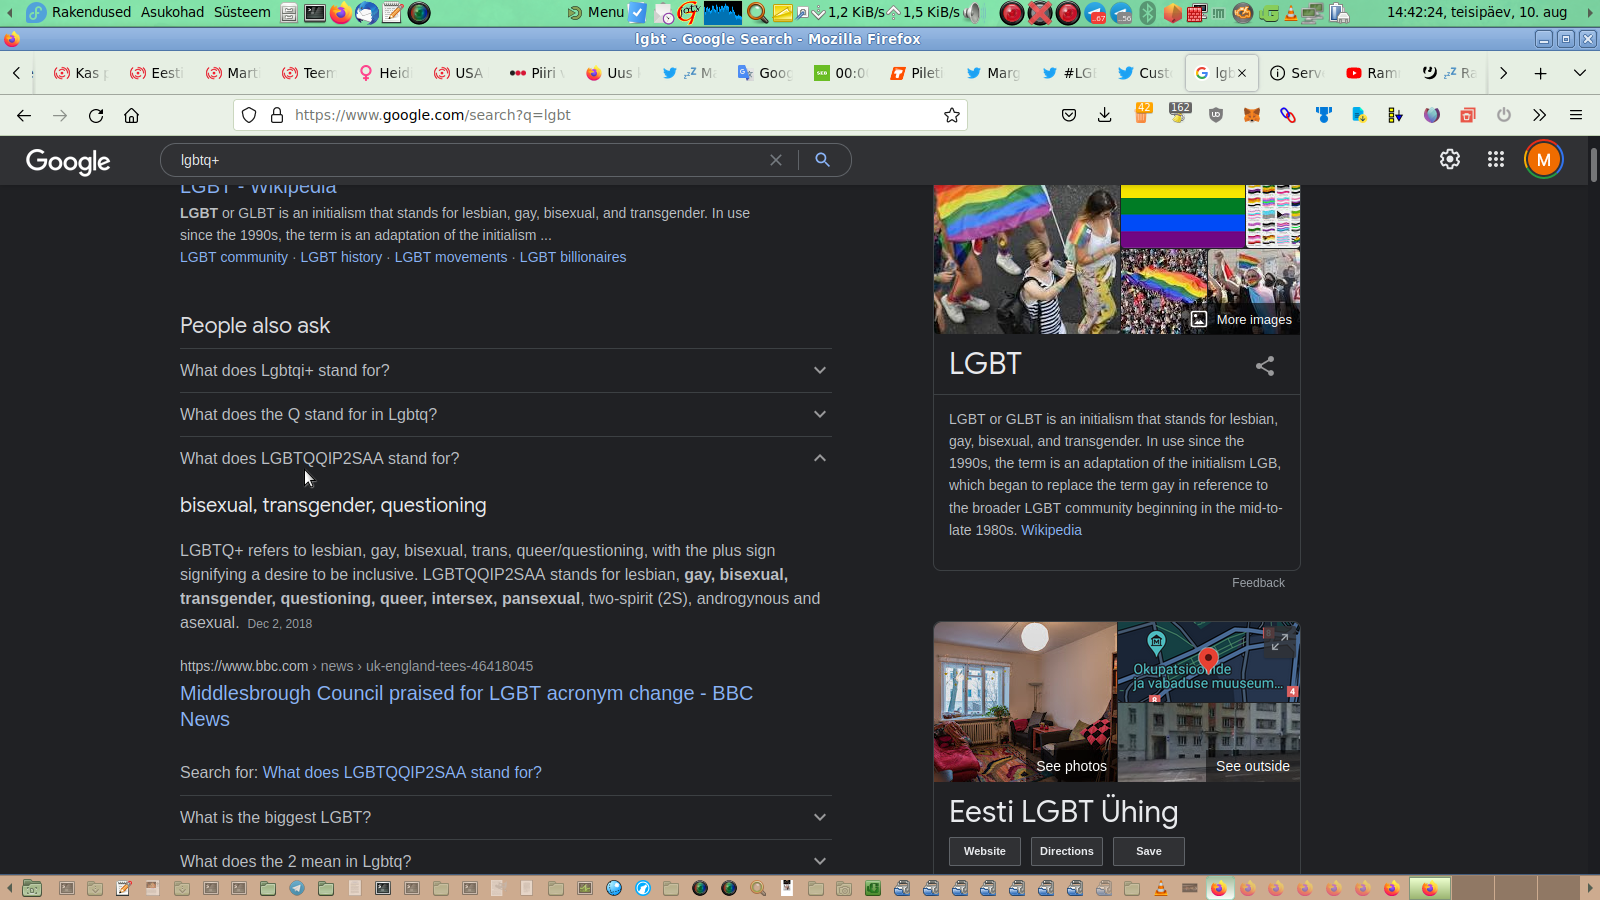Switch to the USA tab
This screenshot has height=900, width=1600.
(x=458, y=73)
